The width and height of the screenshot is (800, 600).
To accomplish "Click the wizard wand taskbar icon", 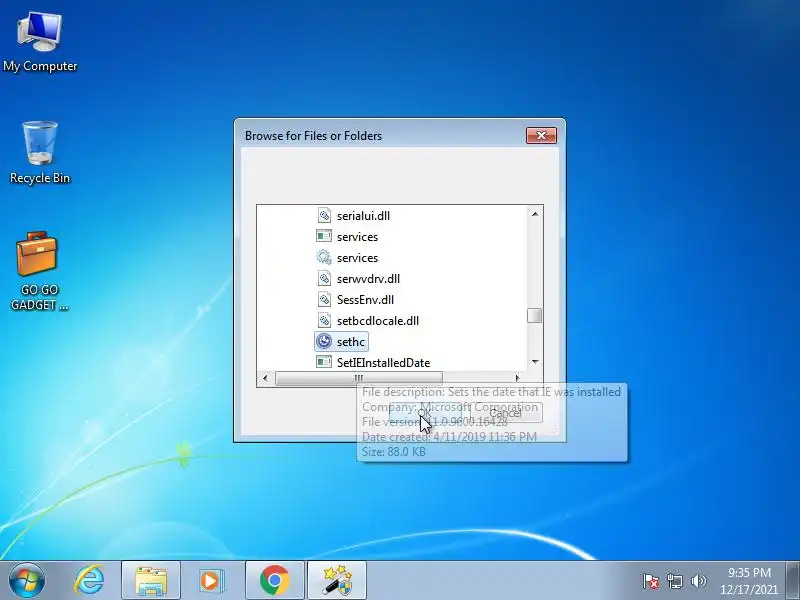I will (x=337, y=581).
